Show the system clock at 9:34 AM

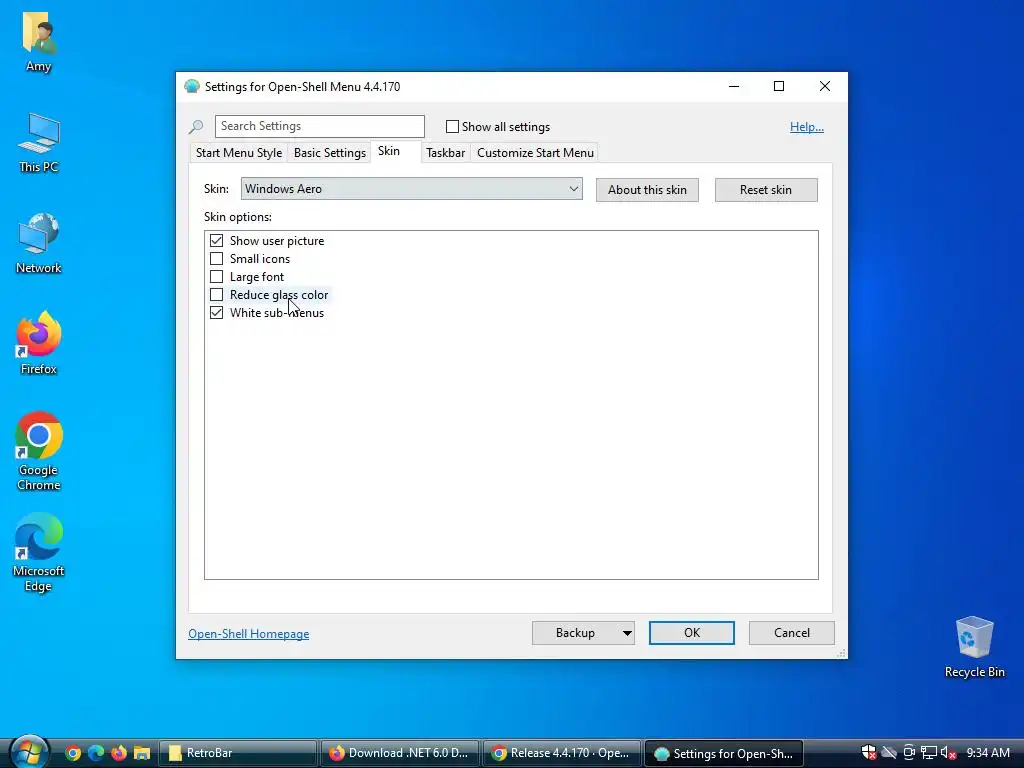click(988, 753)
